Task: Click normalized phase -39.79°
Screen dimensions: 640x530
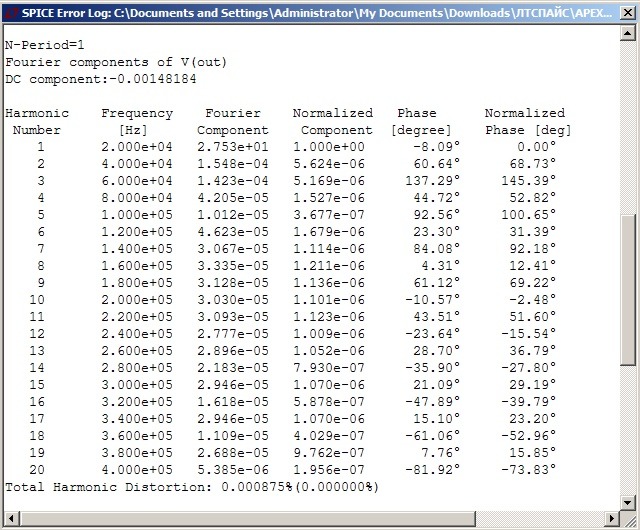Action: click(x=529, y=402)
